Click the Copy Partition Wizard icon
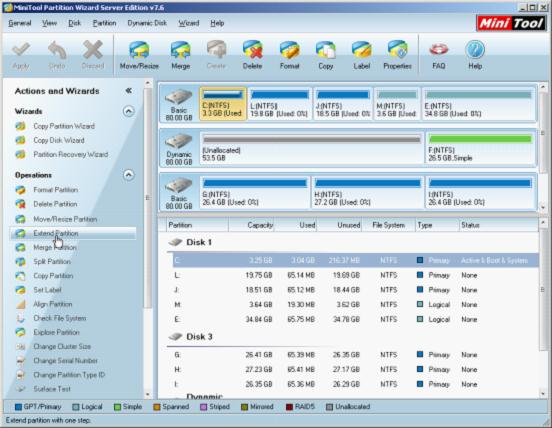552x428 pixels. [20, 126]
